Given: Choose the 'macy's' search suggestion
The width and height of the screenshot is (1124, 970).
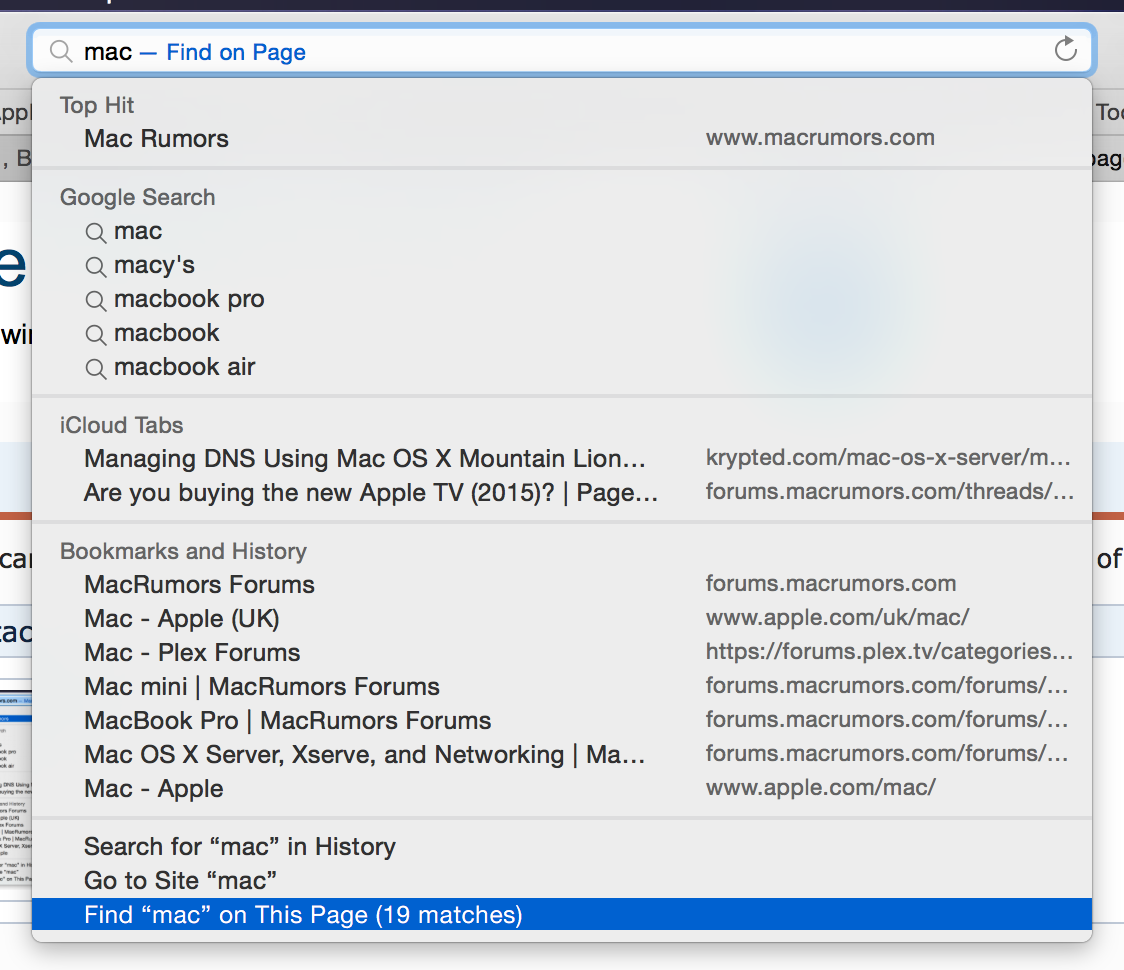Looking at the screenshot, I should (561, 265).
